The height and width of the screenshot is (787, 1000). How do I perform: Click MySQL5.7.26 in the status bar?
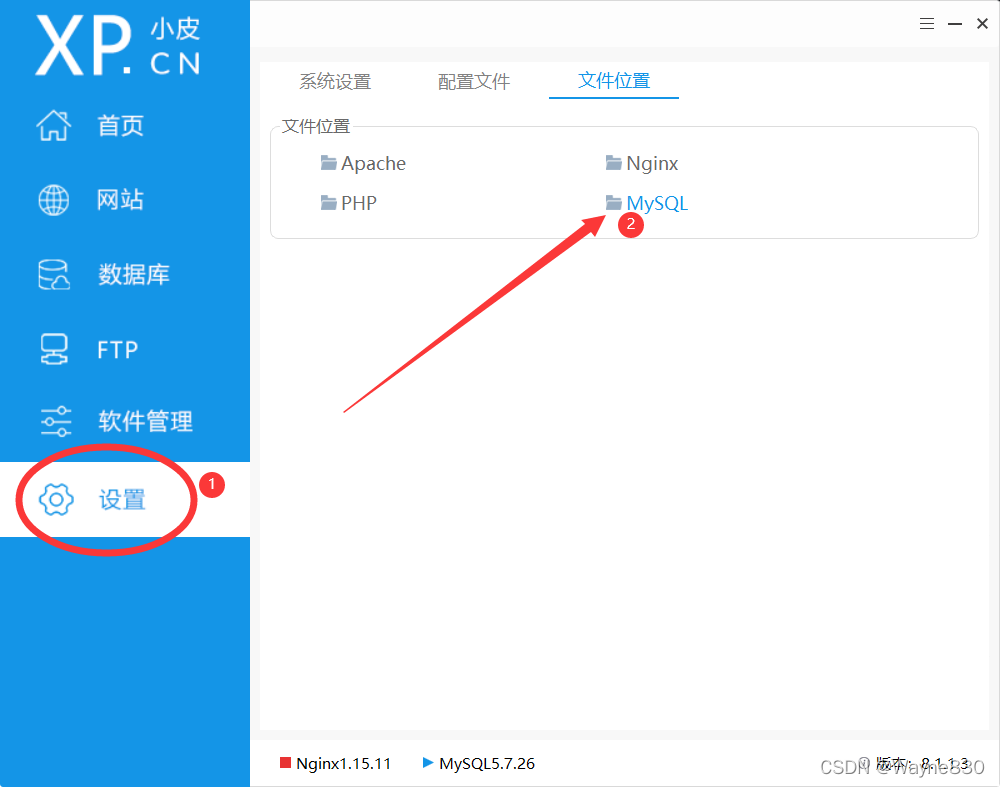487,763
